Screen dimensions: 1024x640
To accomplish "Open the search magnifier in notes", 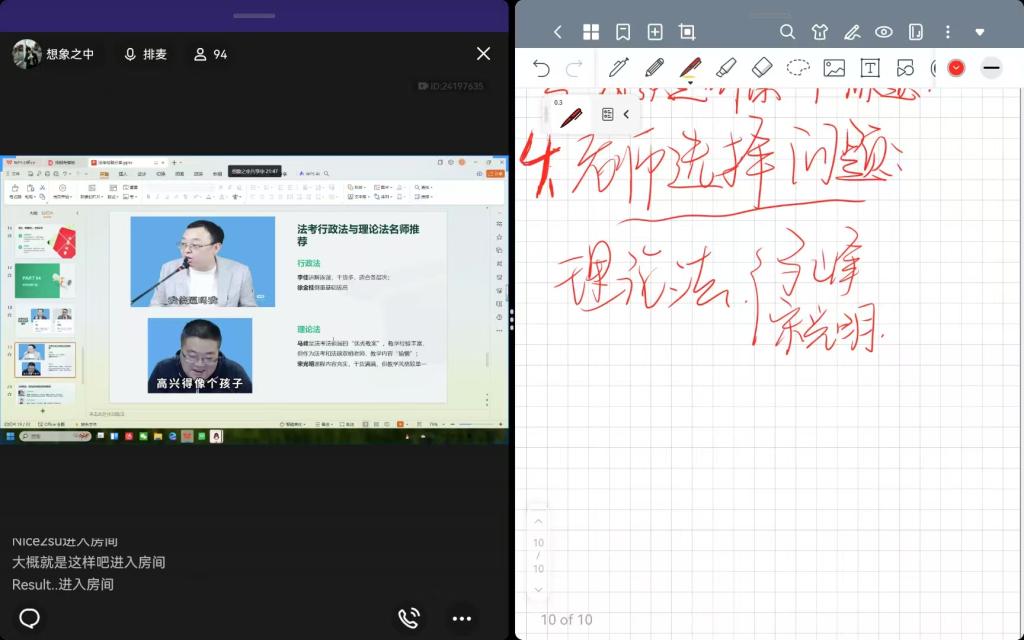I will tap(787, 32).
